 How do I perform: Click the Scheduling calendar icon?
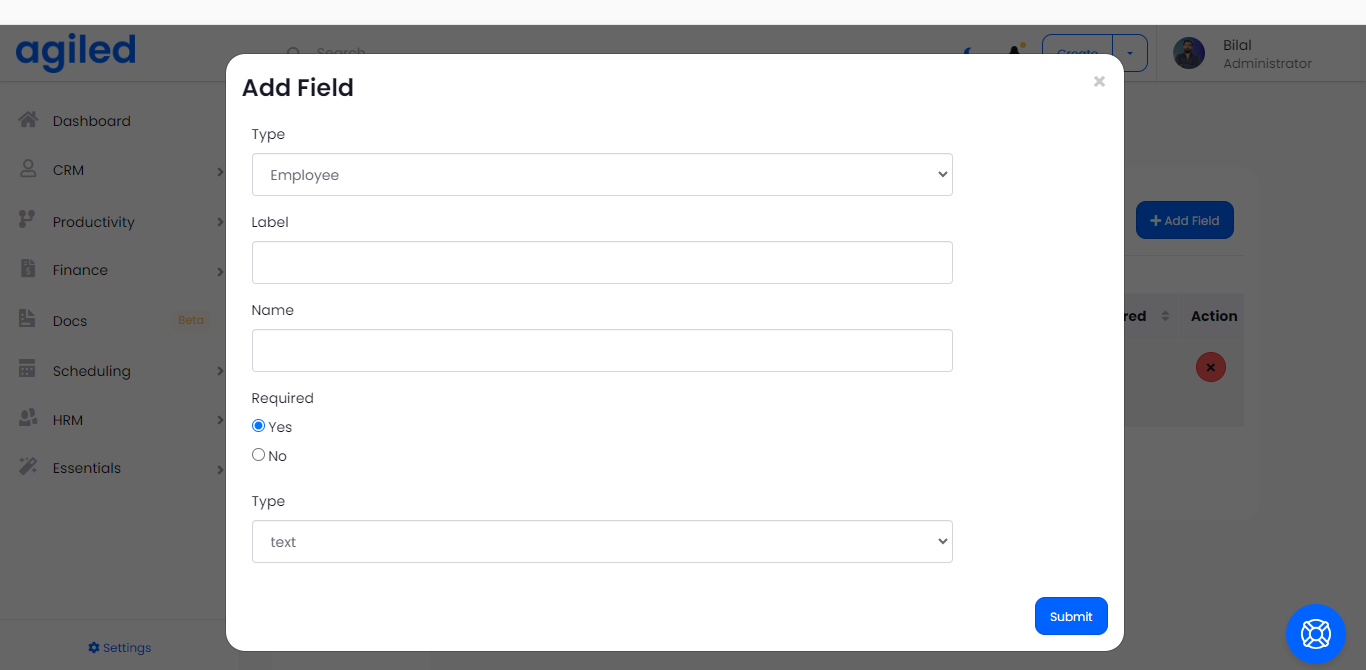pyautogui.click(x=28, y=369)
